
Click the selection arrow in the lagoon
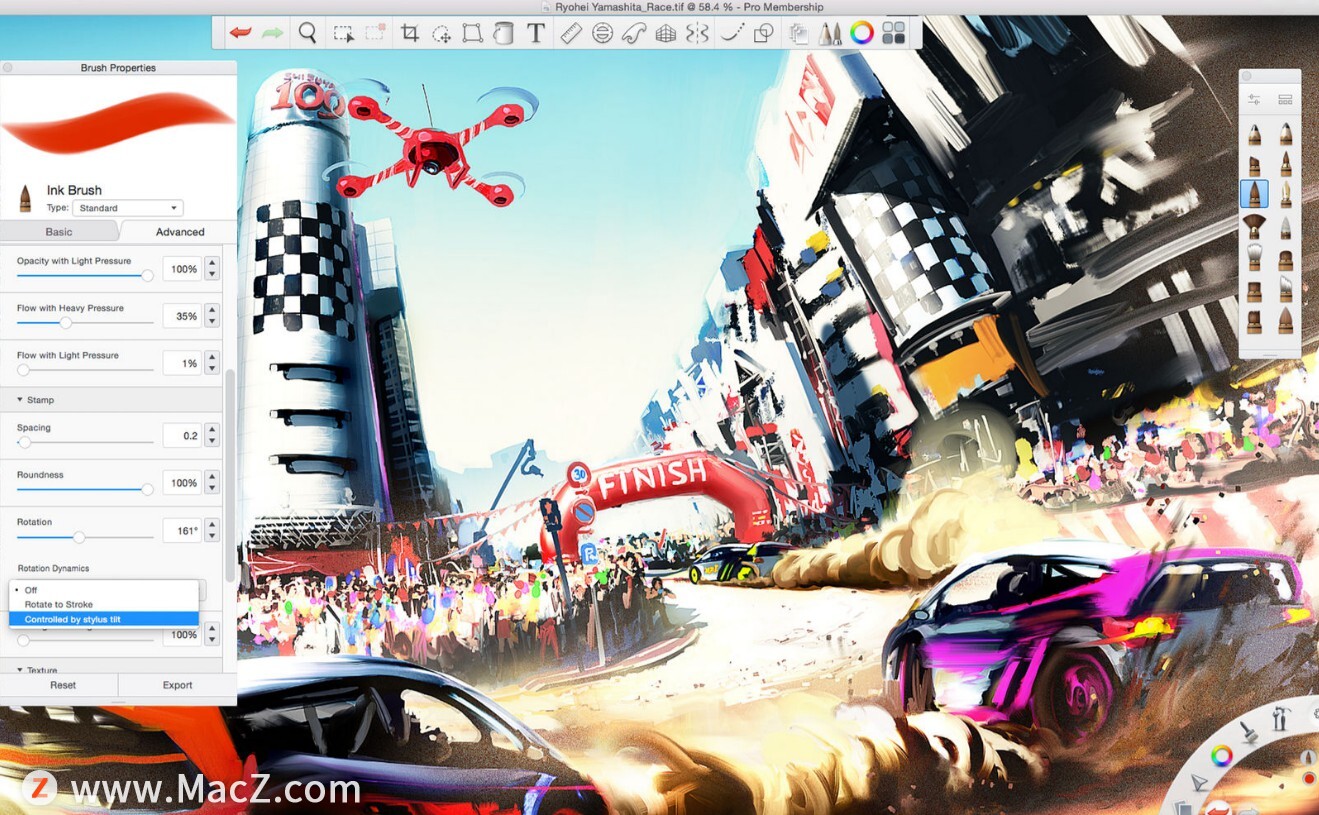(x=1199, y=782)
